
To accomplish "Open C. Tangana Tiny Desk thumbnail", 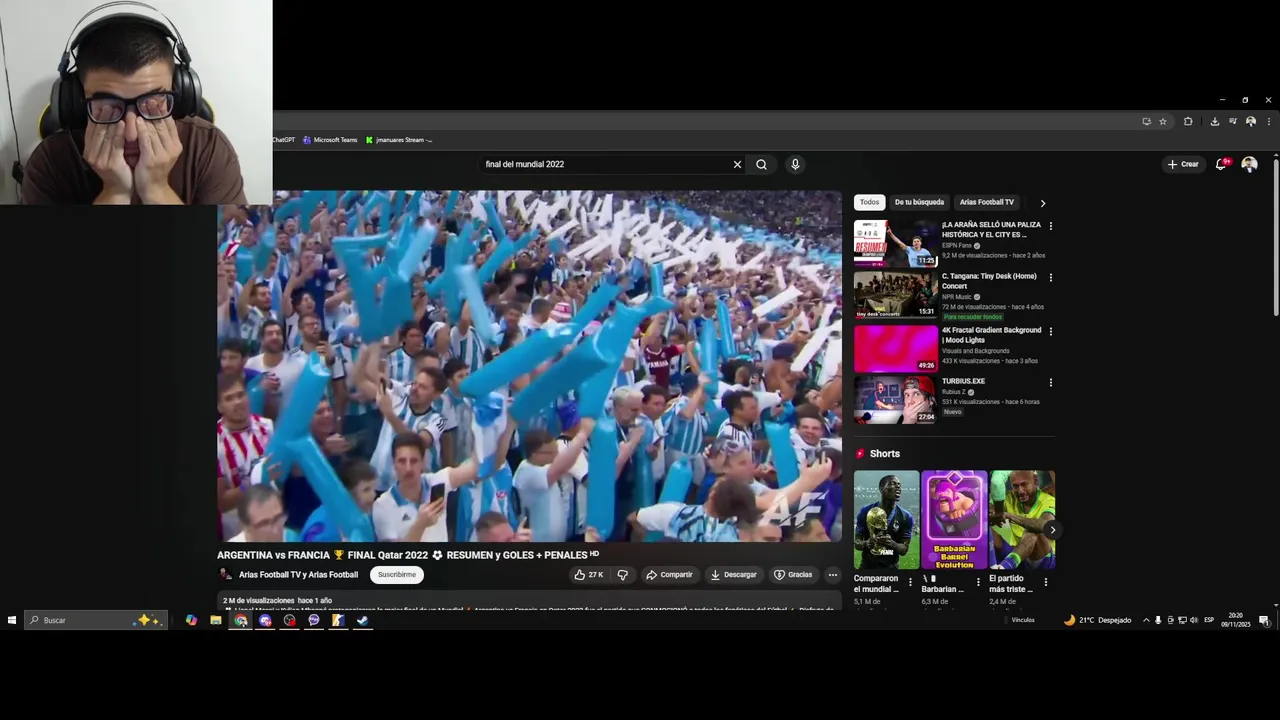I will pos(896,295).
